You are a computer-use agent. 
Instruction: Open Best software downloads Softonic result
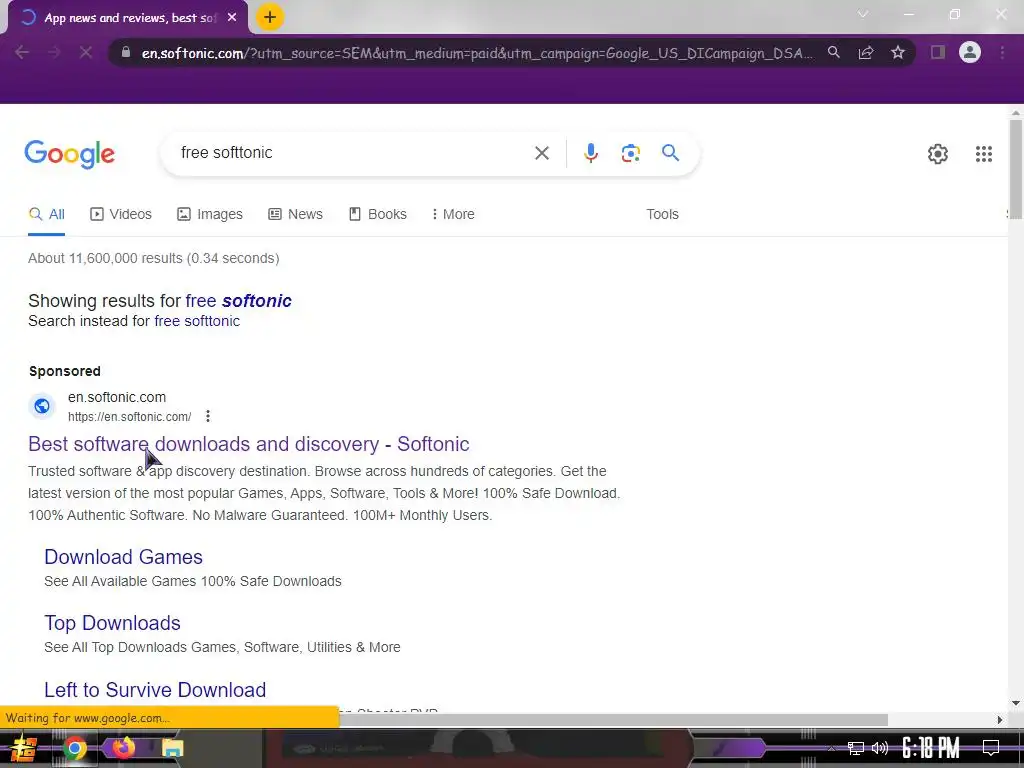[x=249, y=444]
